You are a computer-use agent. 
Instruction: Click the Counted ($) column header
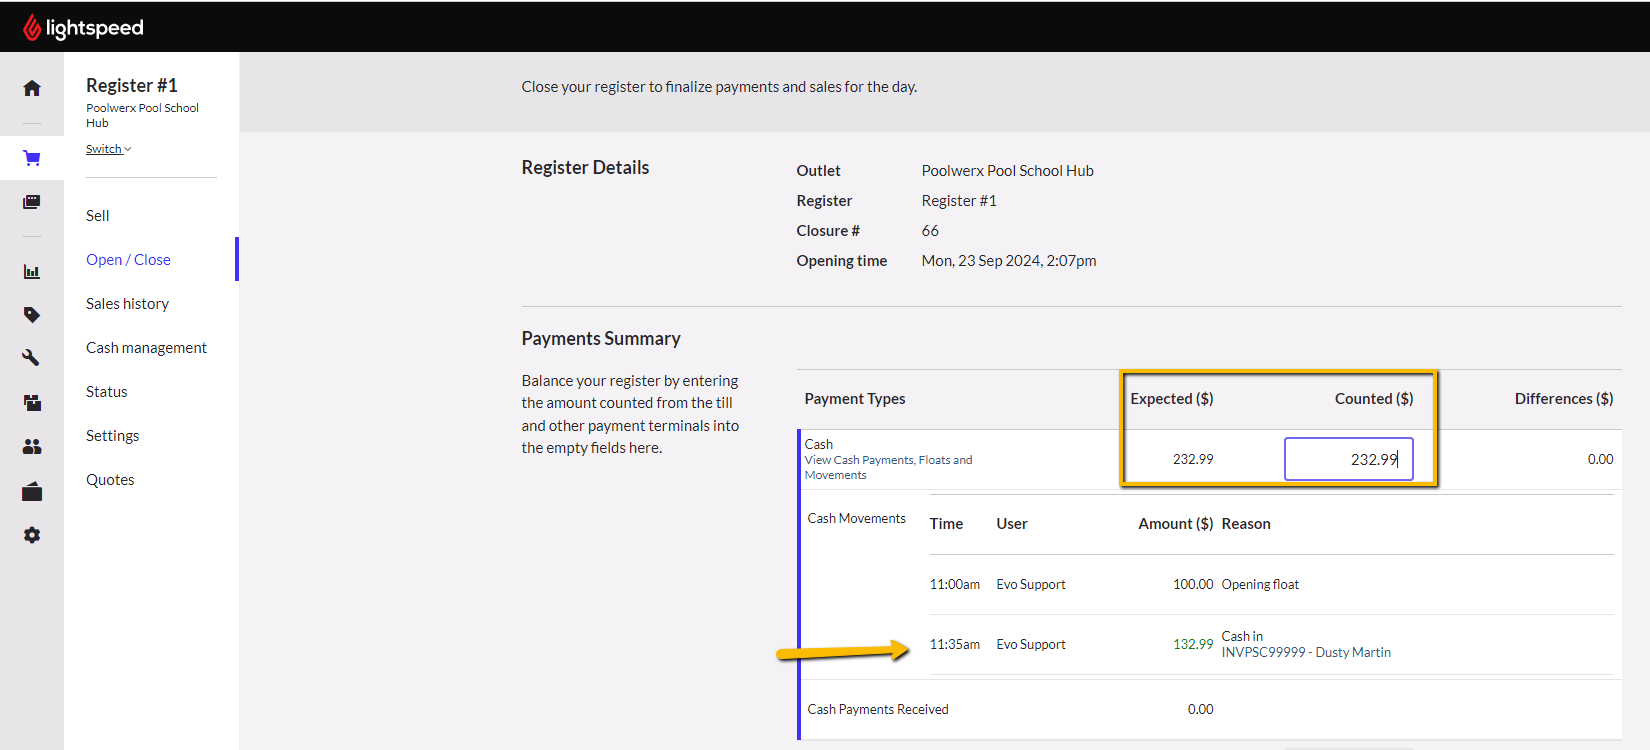click(x=1374, y=399)
